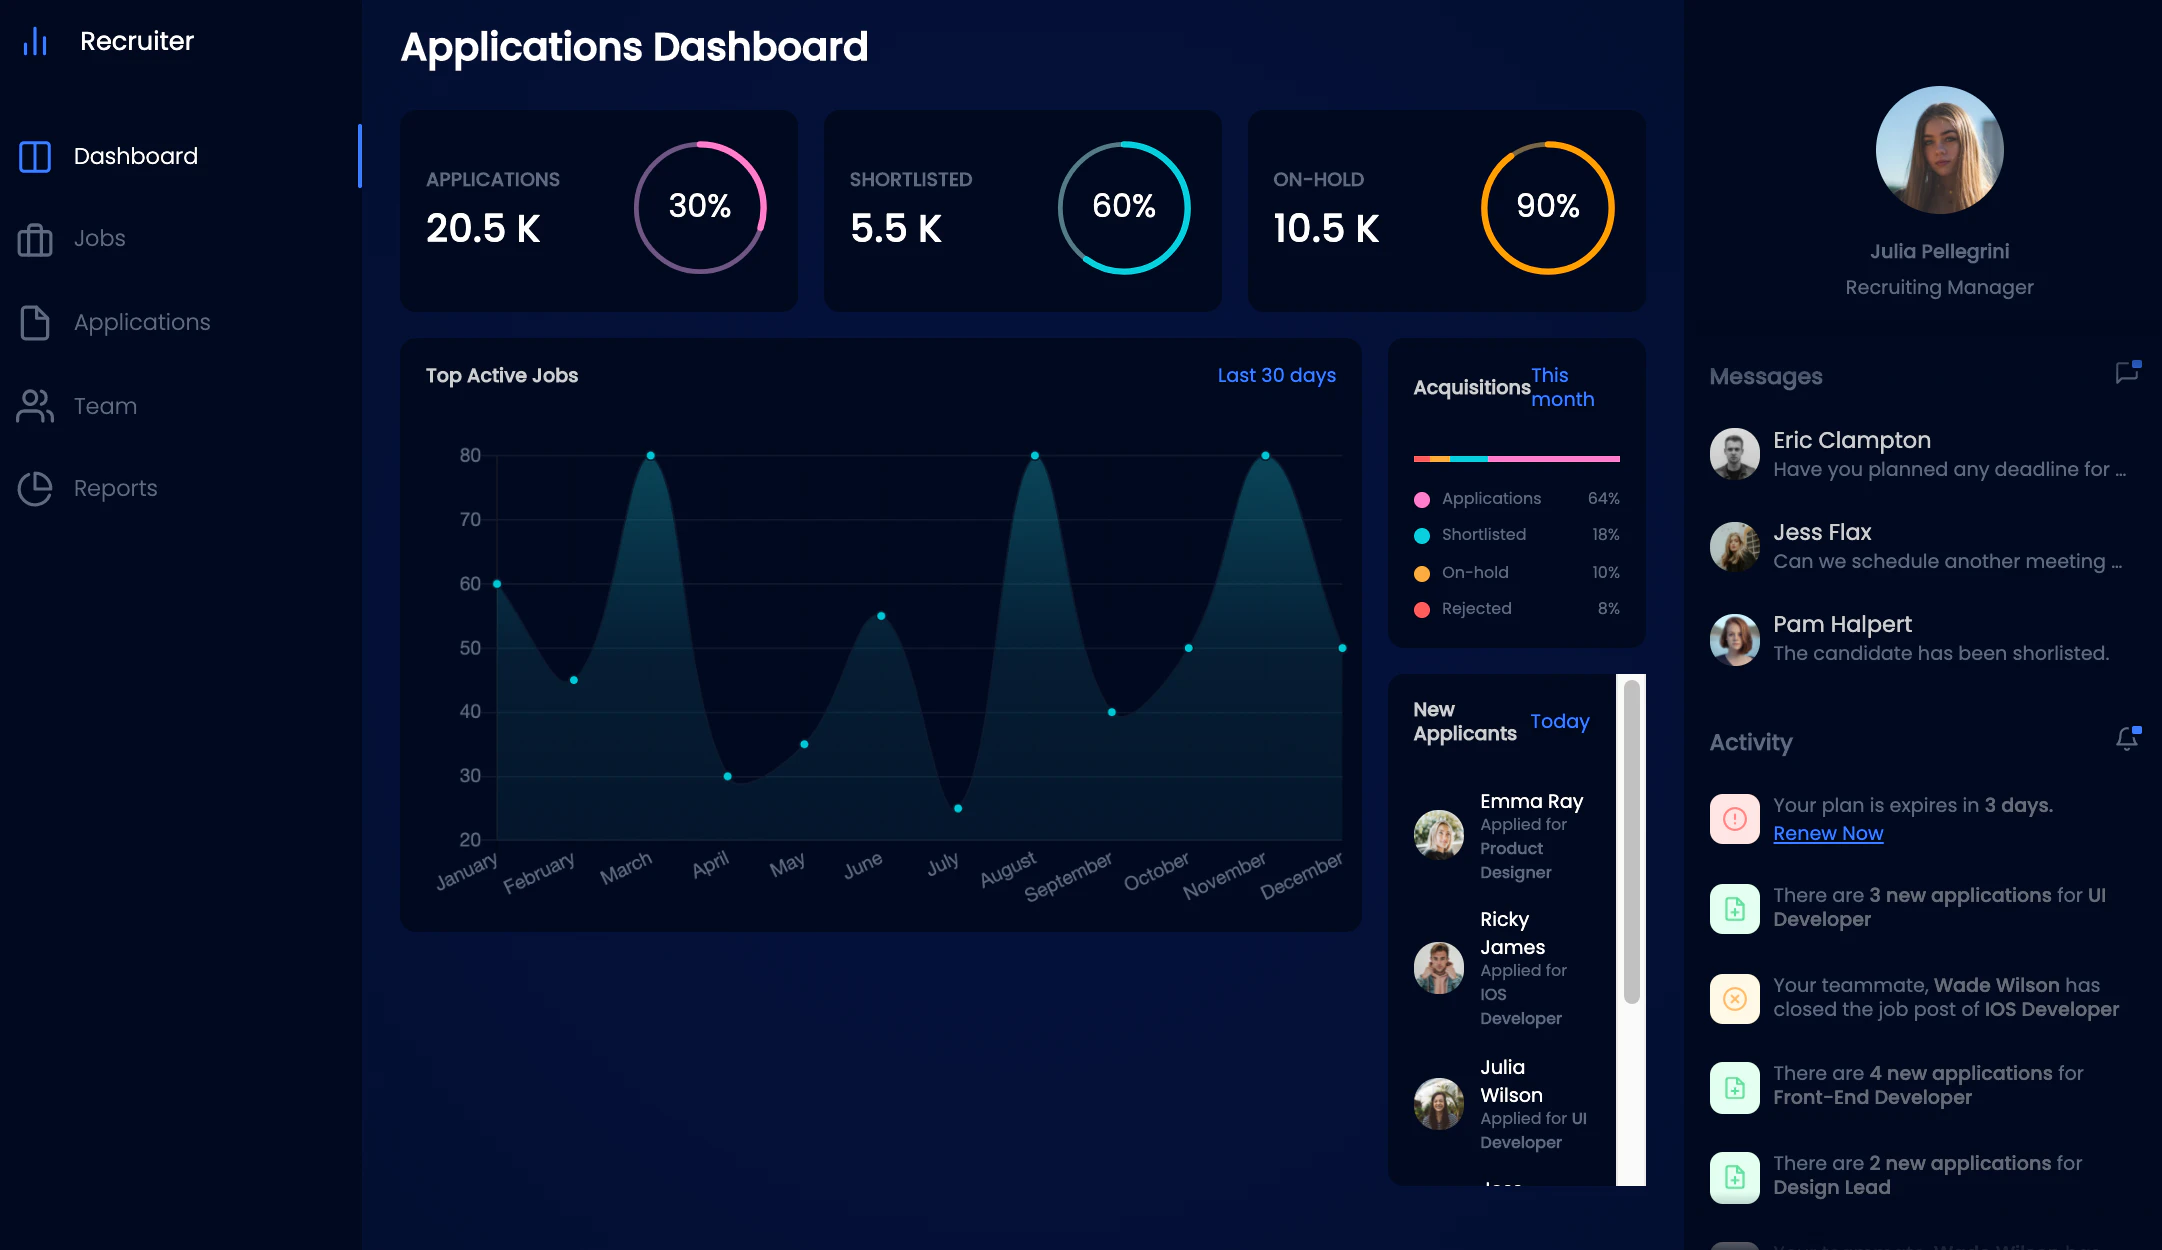Click the Applications document icon
This screenshot has height=1250, width=2162.
[35, 322]
